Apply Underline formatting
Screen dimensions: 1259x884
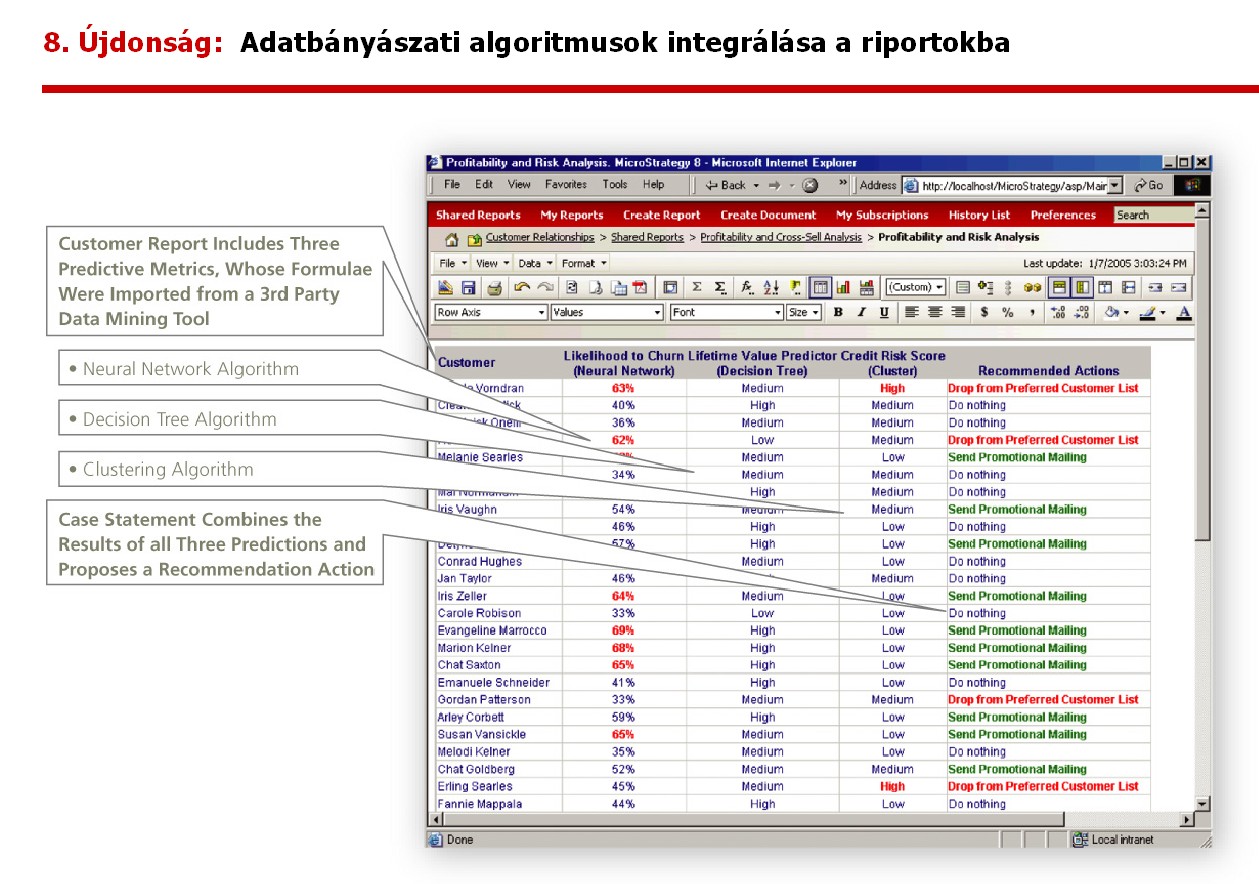(884, 312)
